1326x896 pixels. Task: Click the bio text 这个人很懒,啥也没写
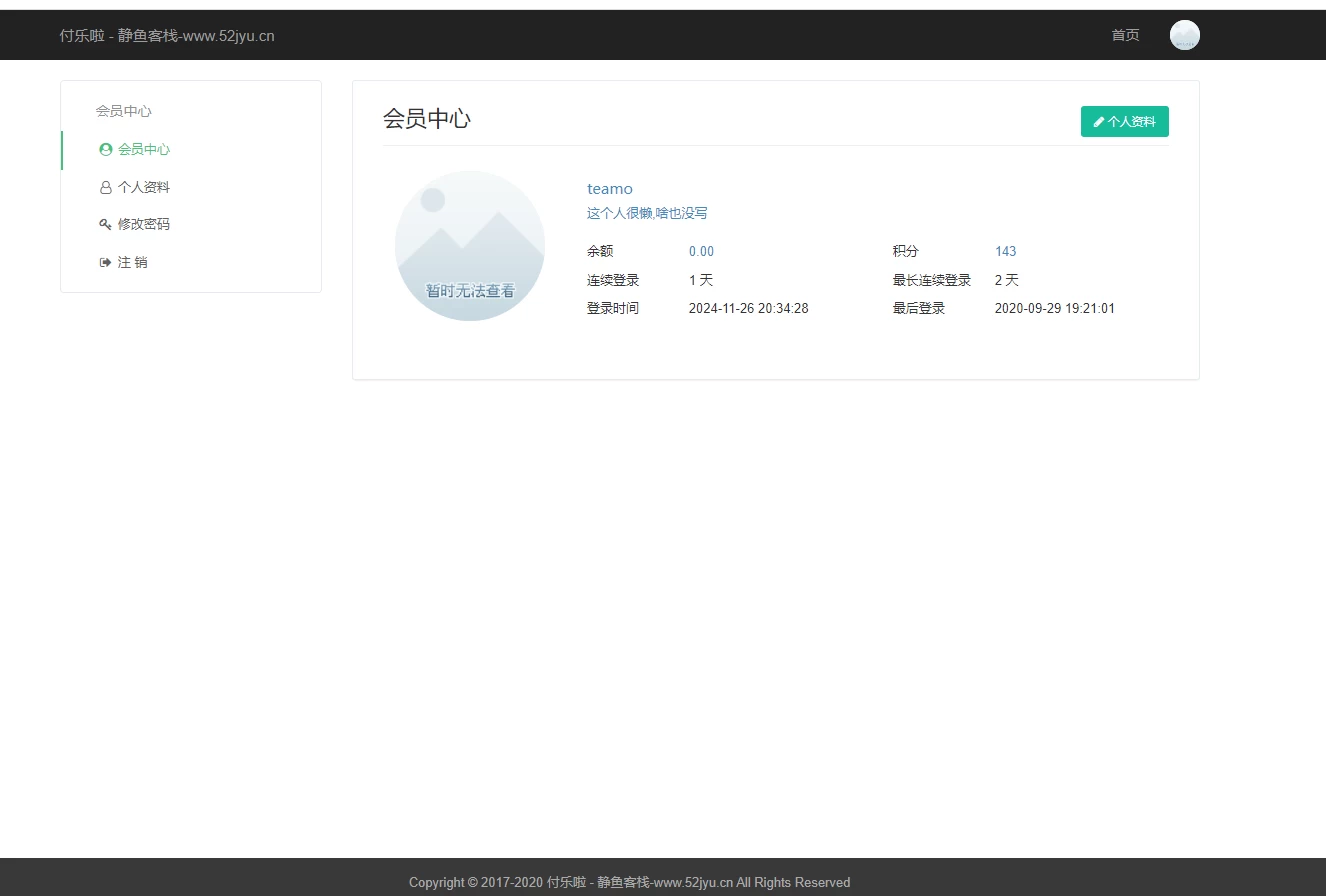tap(646, 214)
